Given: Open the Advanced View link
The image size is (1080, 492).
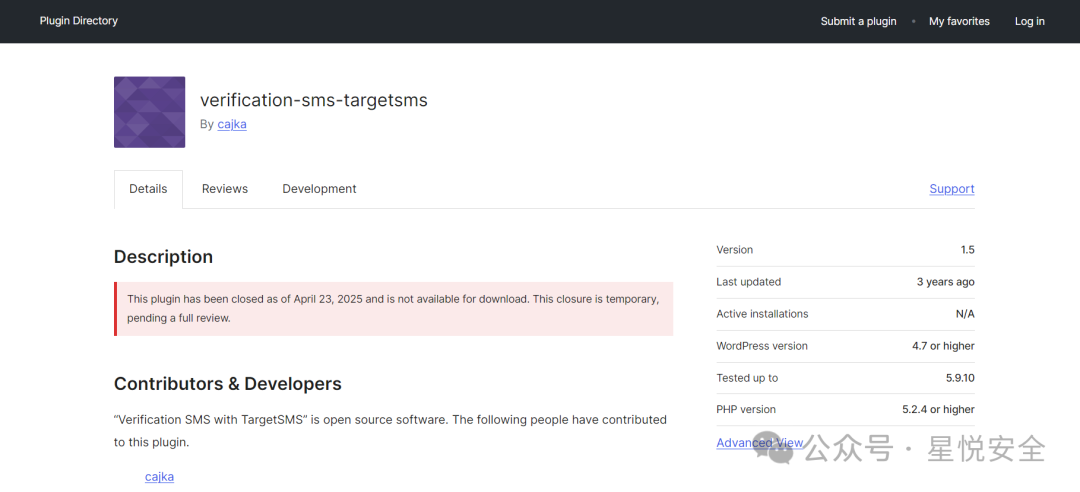Looking at the screenshot, I should tap(759, 442).
